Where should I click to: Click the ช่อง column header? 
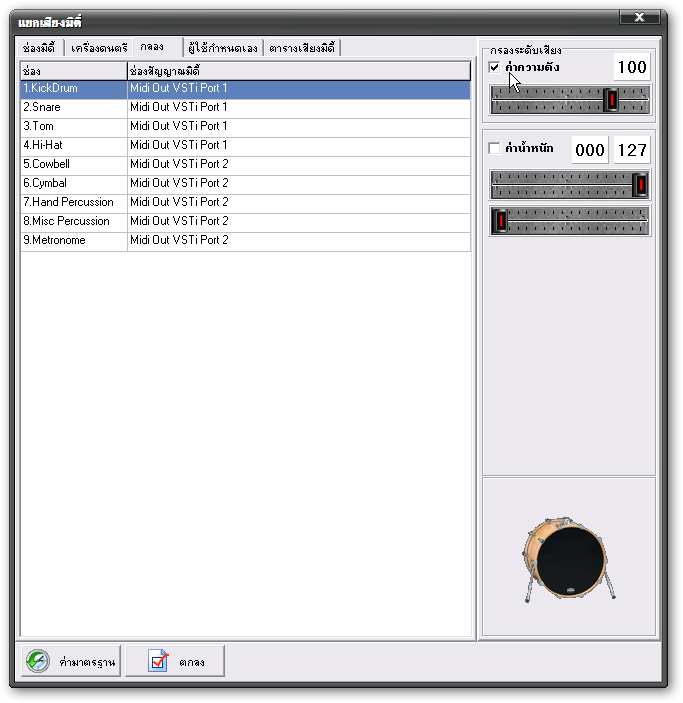(74, 71)
